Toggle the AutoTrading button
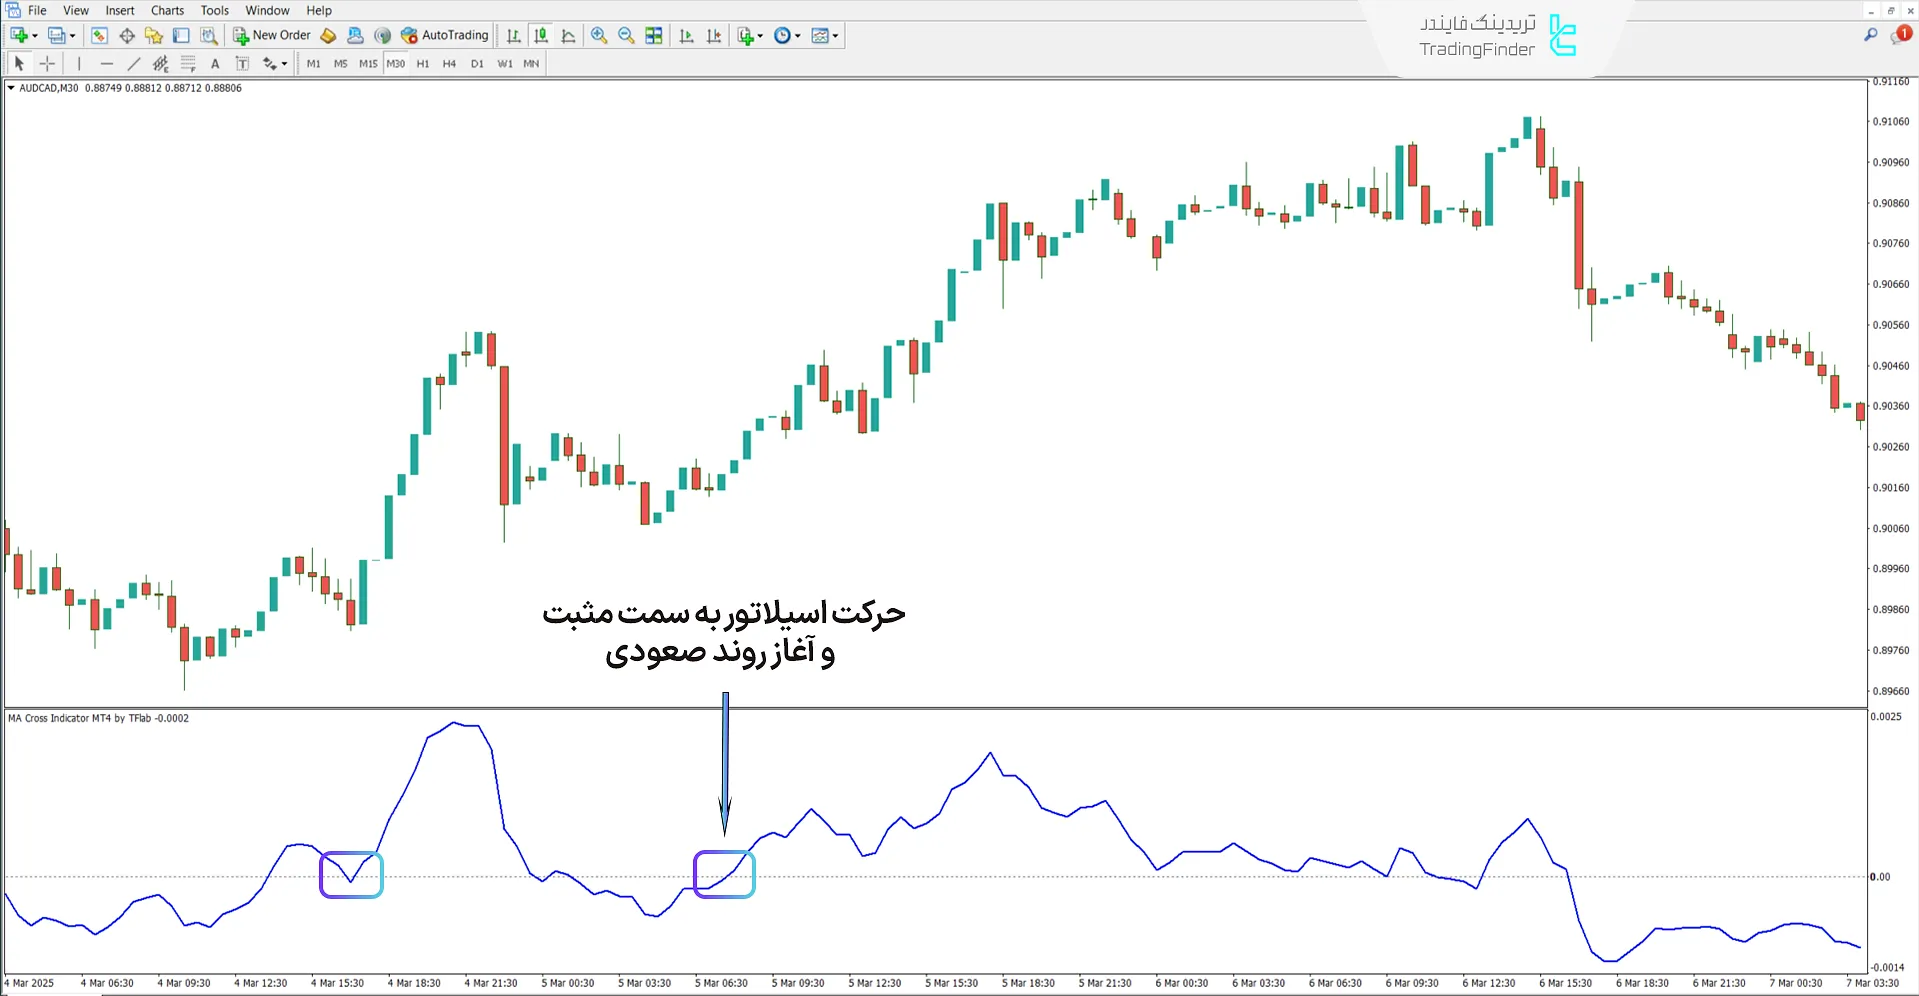The height and width of the screenshot is (996, 1919). (445, 36)
